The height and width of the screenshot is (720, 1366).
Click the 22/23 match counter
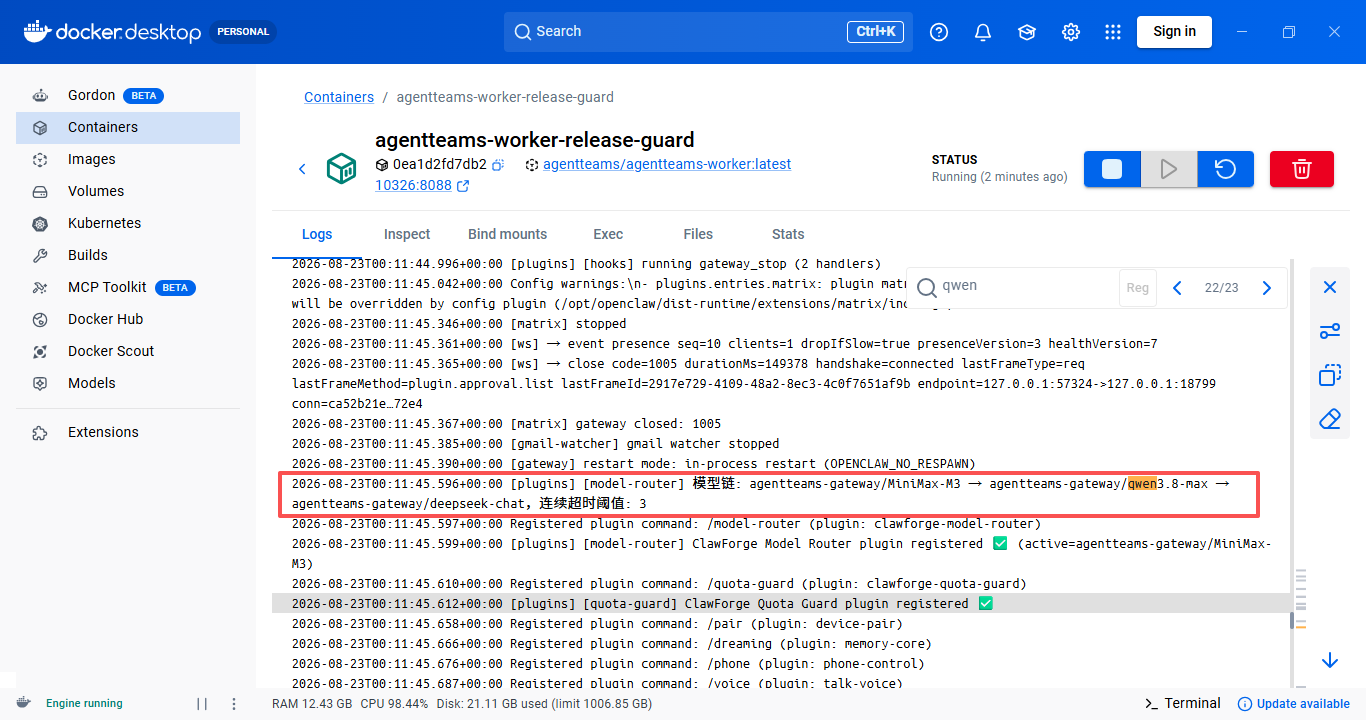pyautogui.click(x=1221, y=288)
